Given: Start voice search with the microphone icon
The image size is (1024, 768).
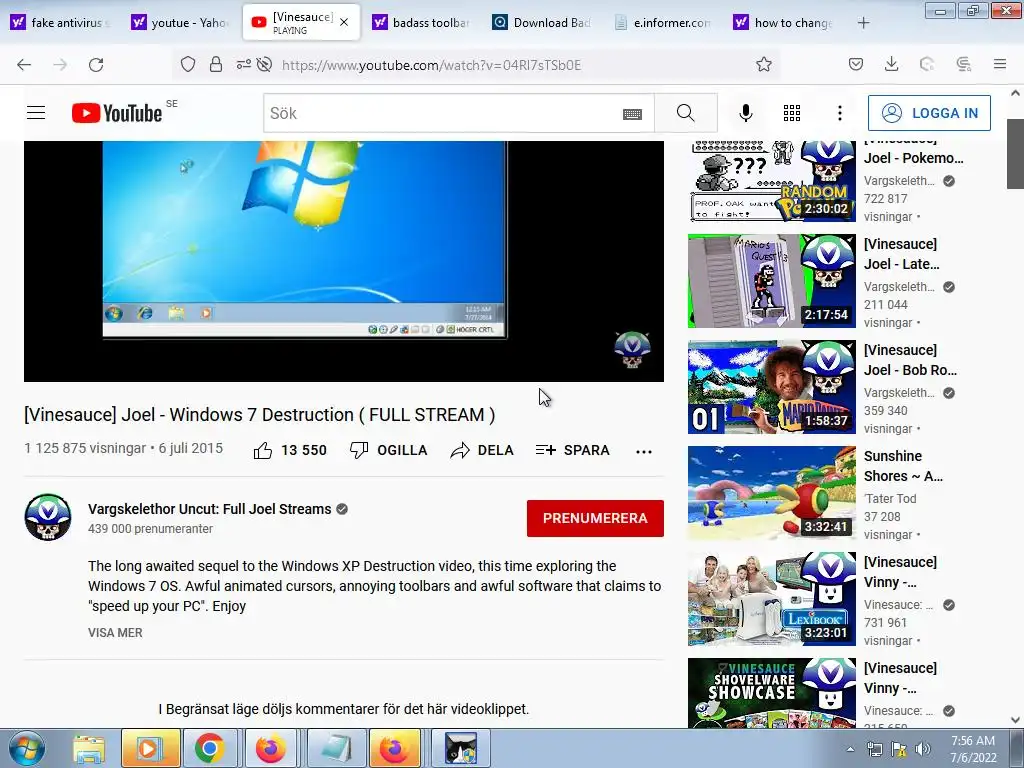Looking at the screenshot, I should click(x=745, y=113).
